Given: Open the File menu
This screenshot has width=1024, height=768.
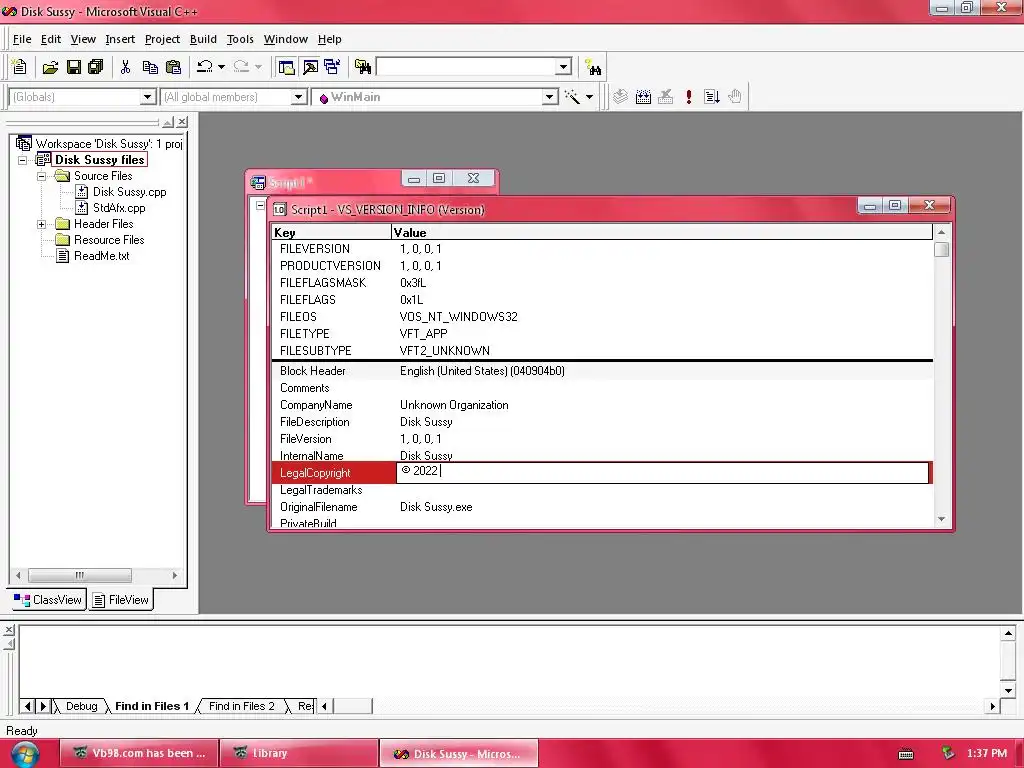Looking at the screenshot, I should coord(22,39).
